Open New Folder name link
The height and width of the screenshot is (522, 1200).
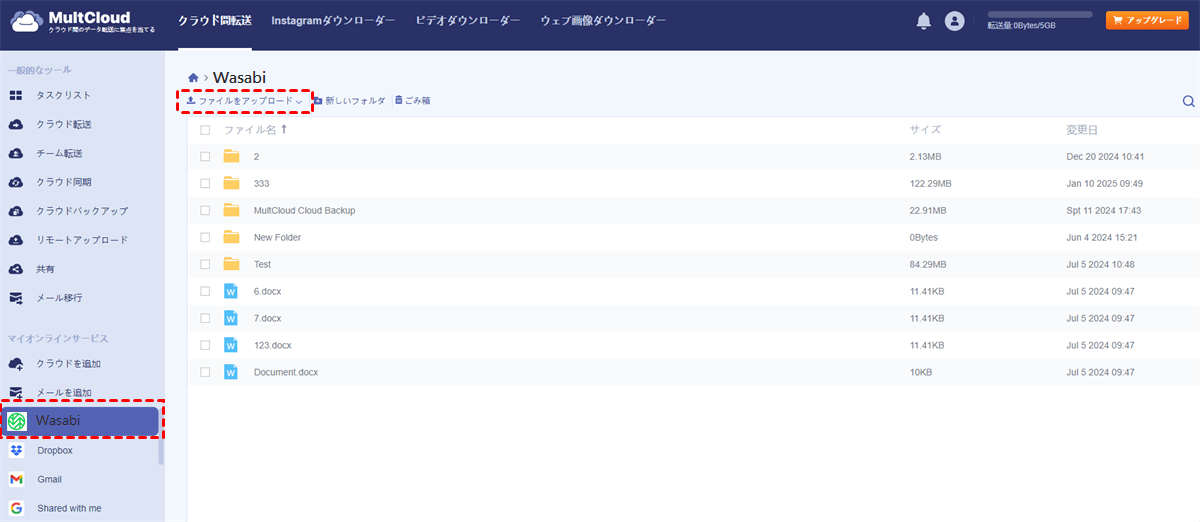coord(277,237)
